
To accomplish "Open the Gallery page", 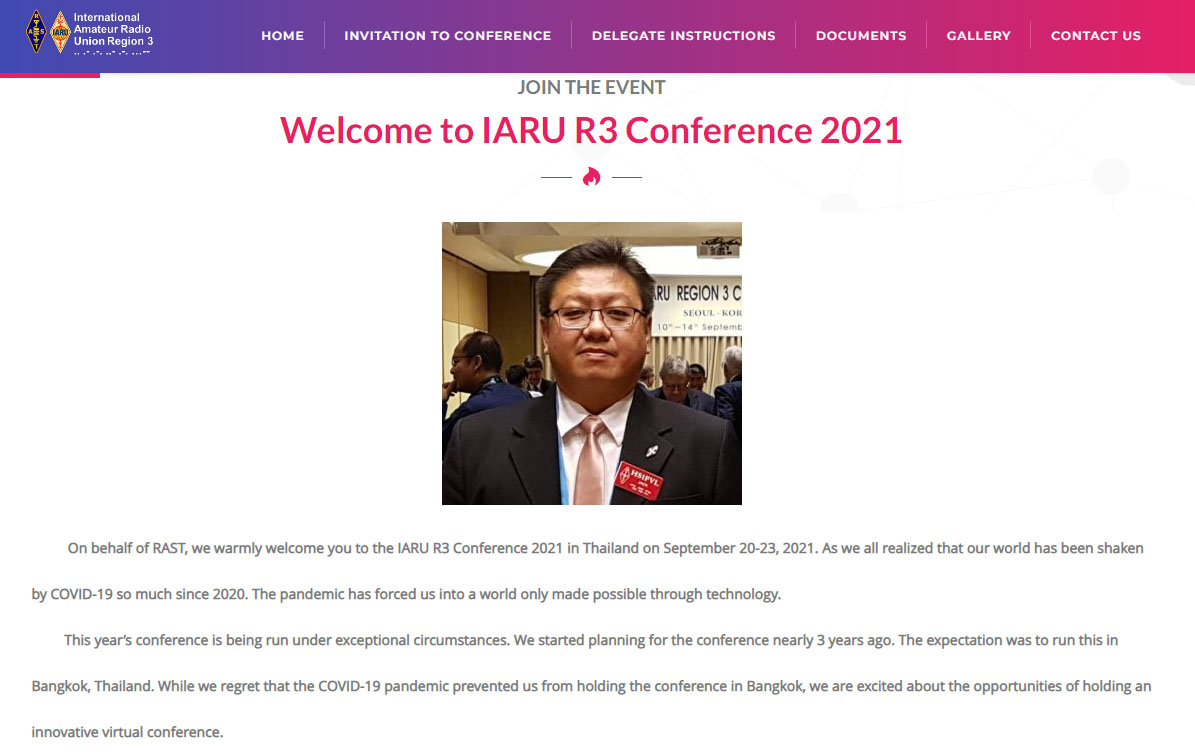I will tap(979, 36).
